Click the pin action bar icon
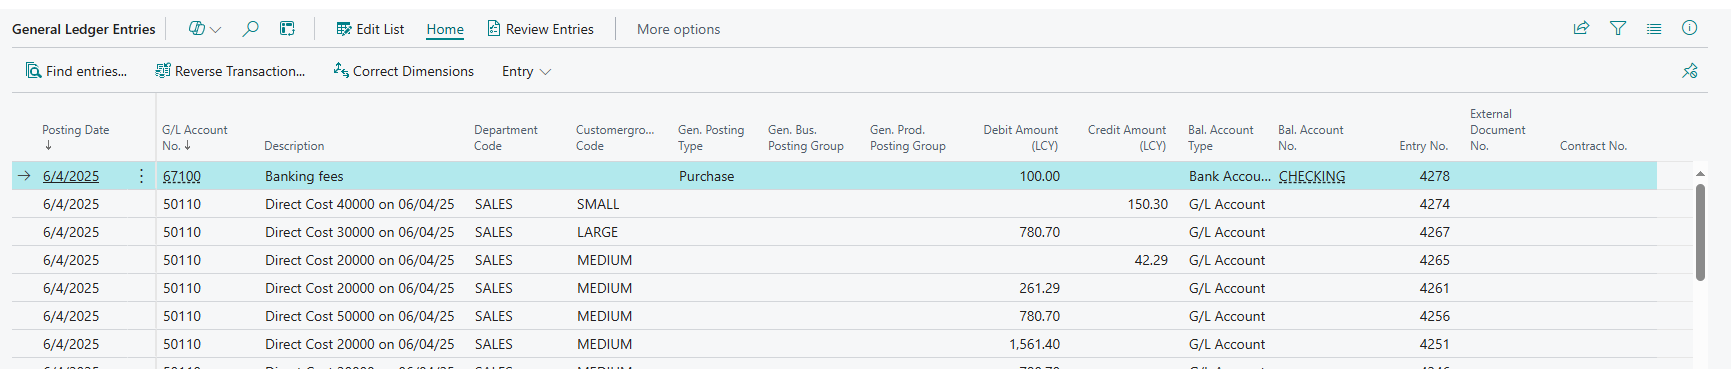Screen dimensions: 1731x369 click(1690, 71)
